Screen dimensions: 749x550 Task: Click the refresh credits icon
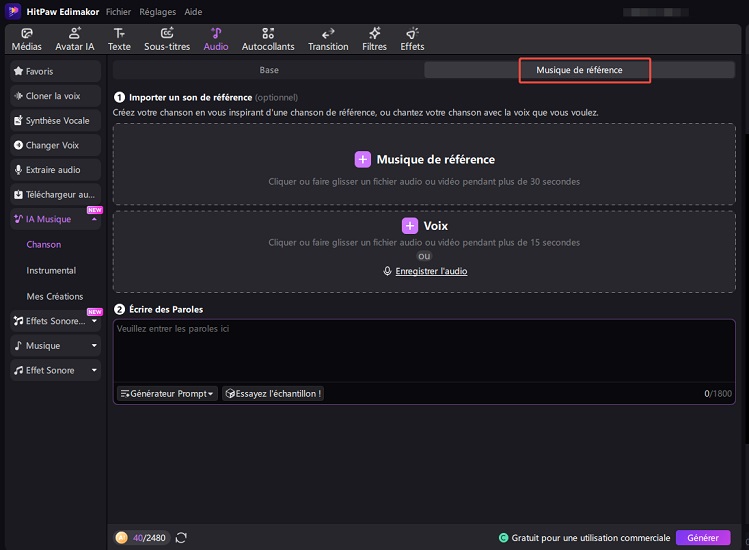[181, 538]
